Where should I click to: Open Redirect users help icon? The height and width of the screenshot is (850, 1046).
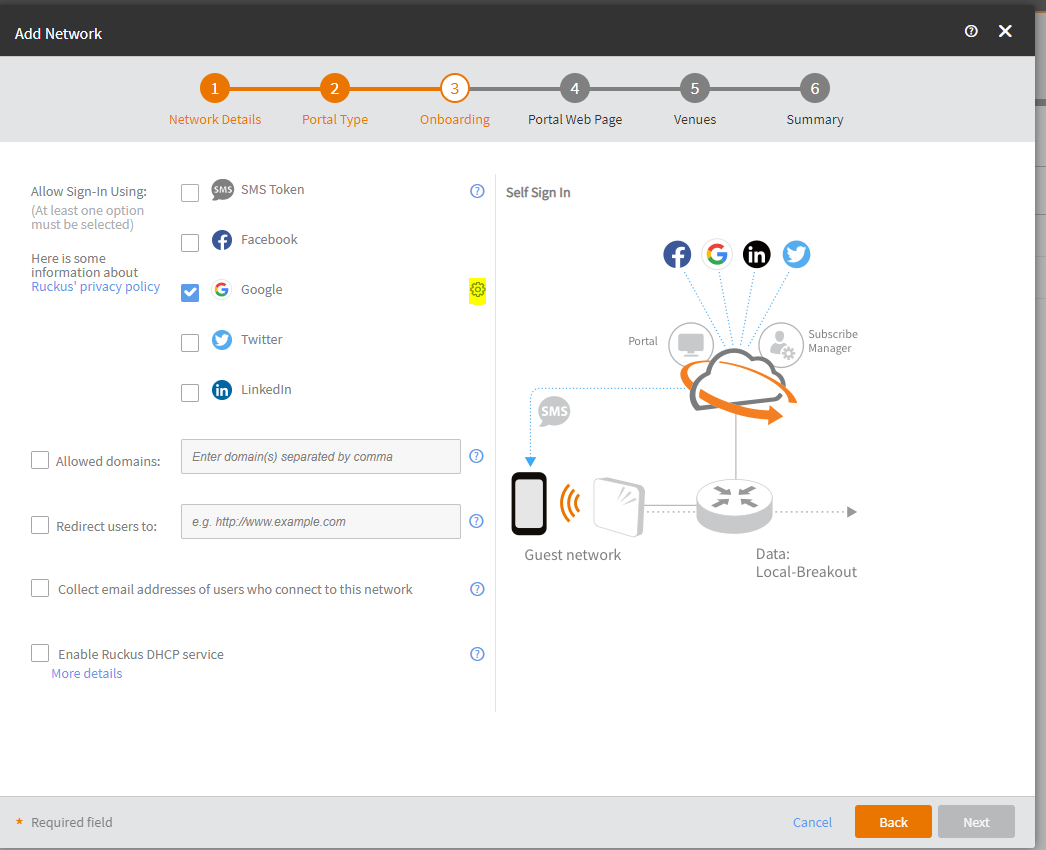coord(476,521)
